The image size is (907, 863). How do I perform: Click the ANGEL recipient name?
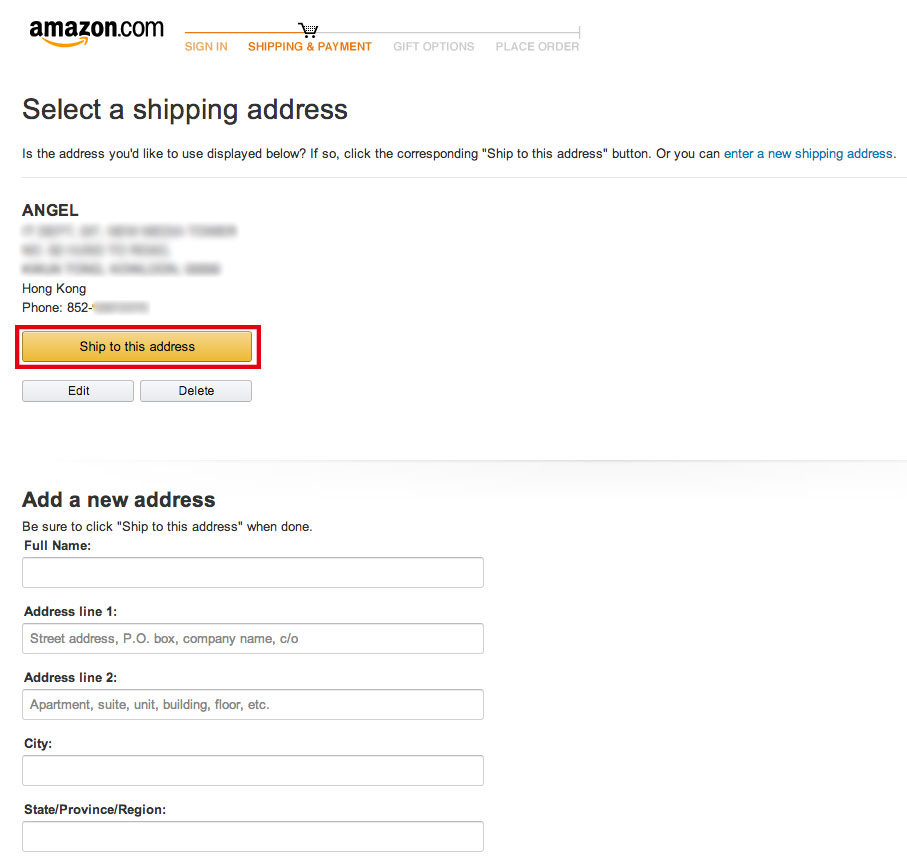point(50,210)
